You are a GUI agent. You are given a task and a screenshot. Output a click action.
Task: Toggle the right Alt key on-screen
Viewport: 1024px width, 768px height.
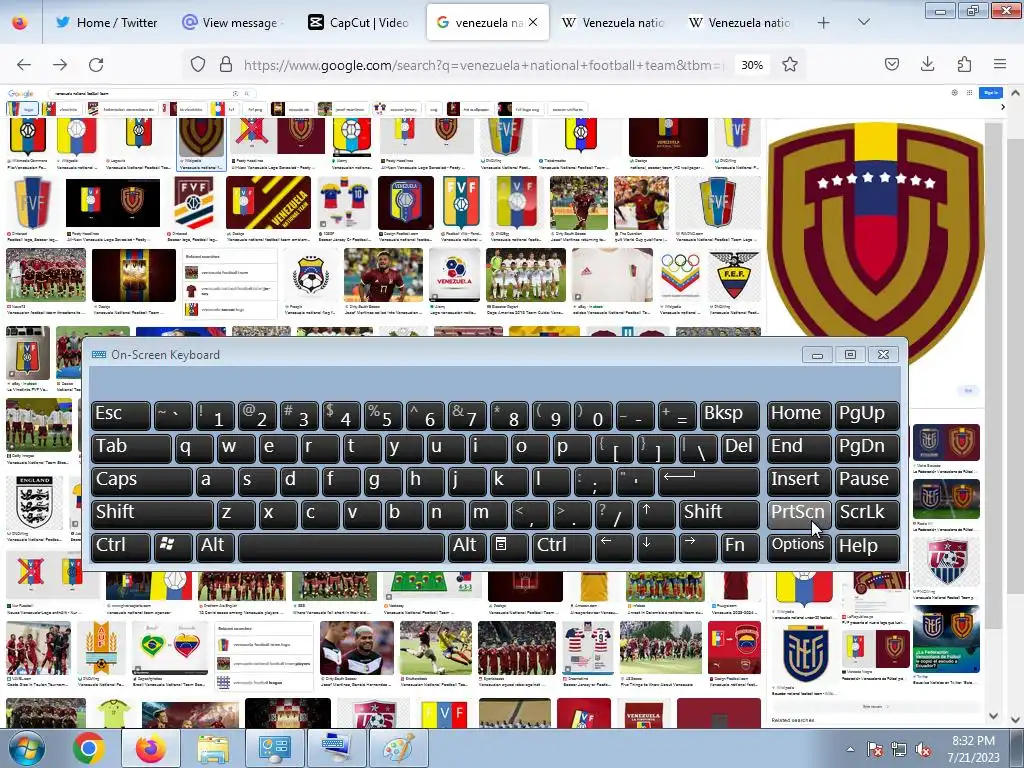(x=467, y=547)
